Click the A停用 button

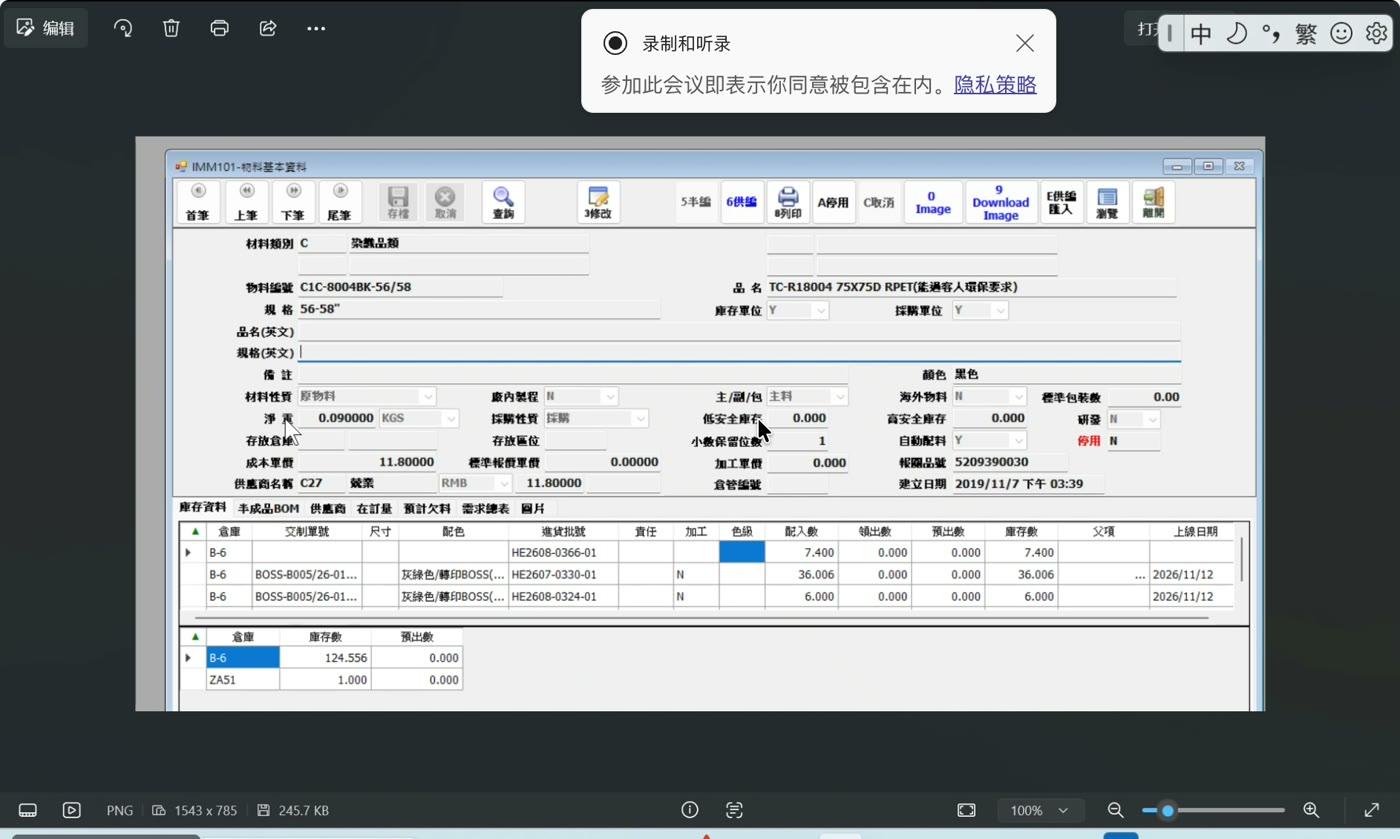[833, 202]
